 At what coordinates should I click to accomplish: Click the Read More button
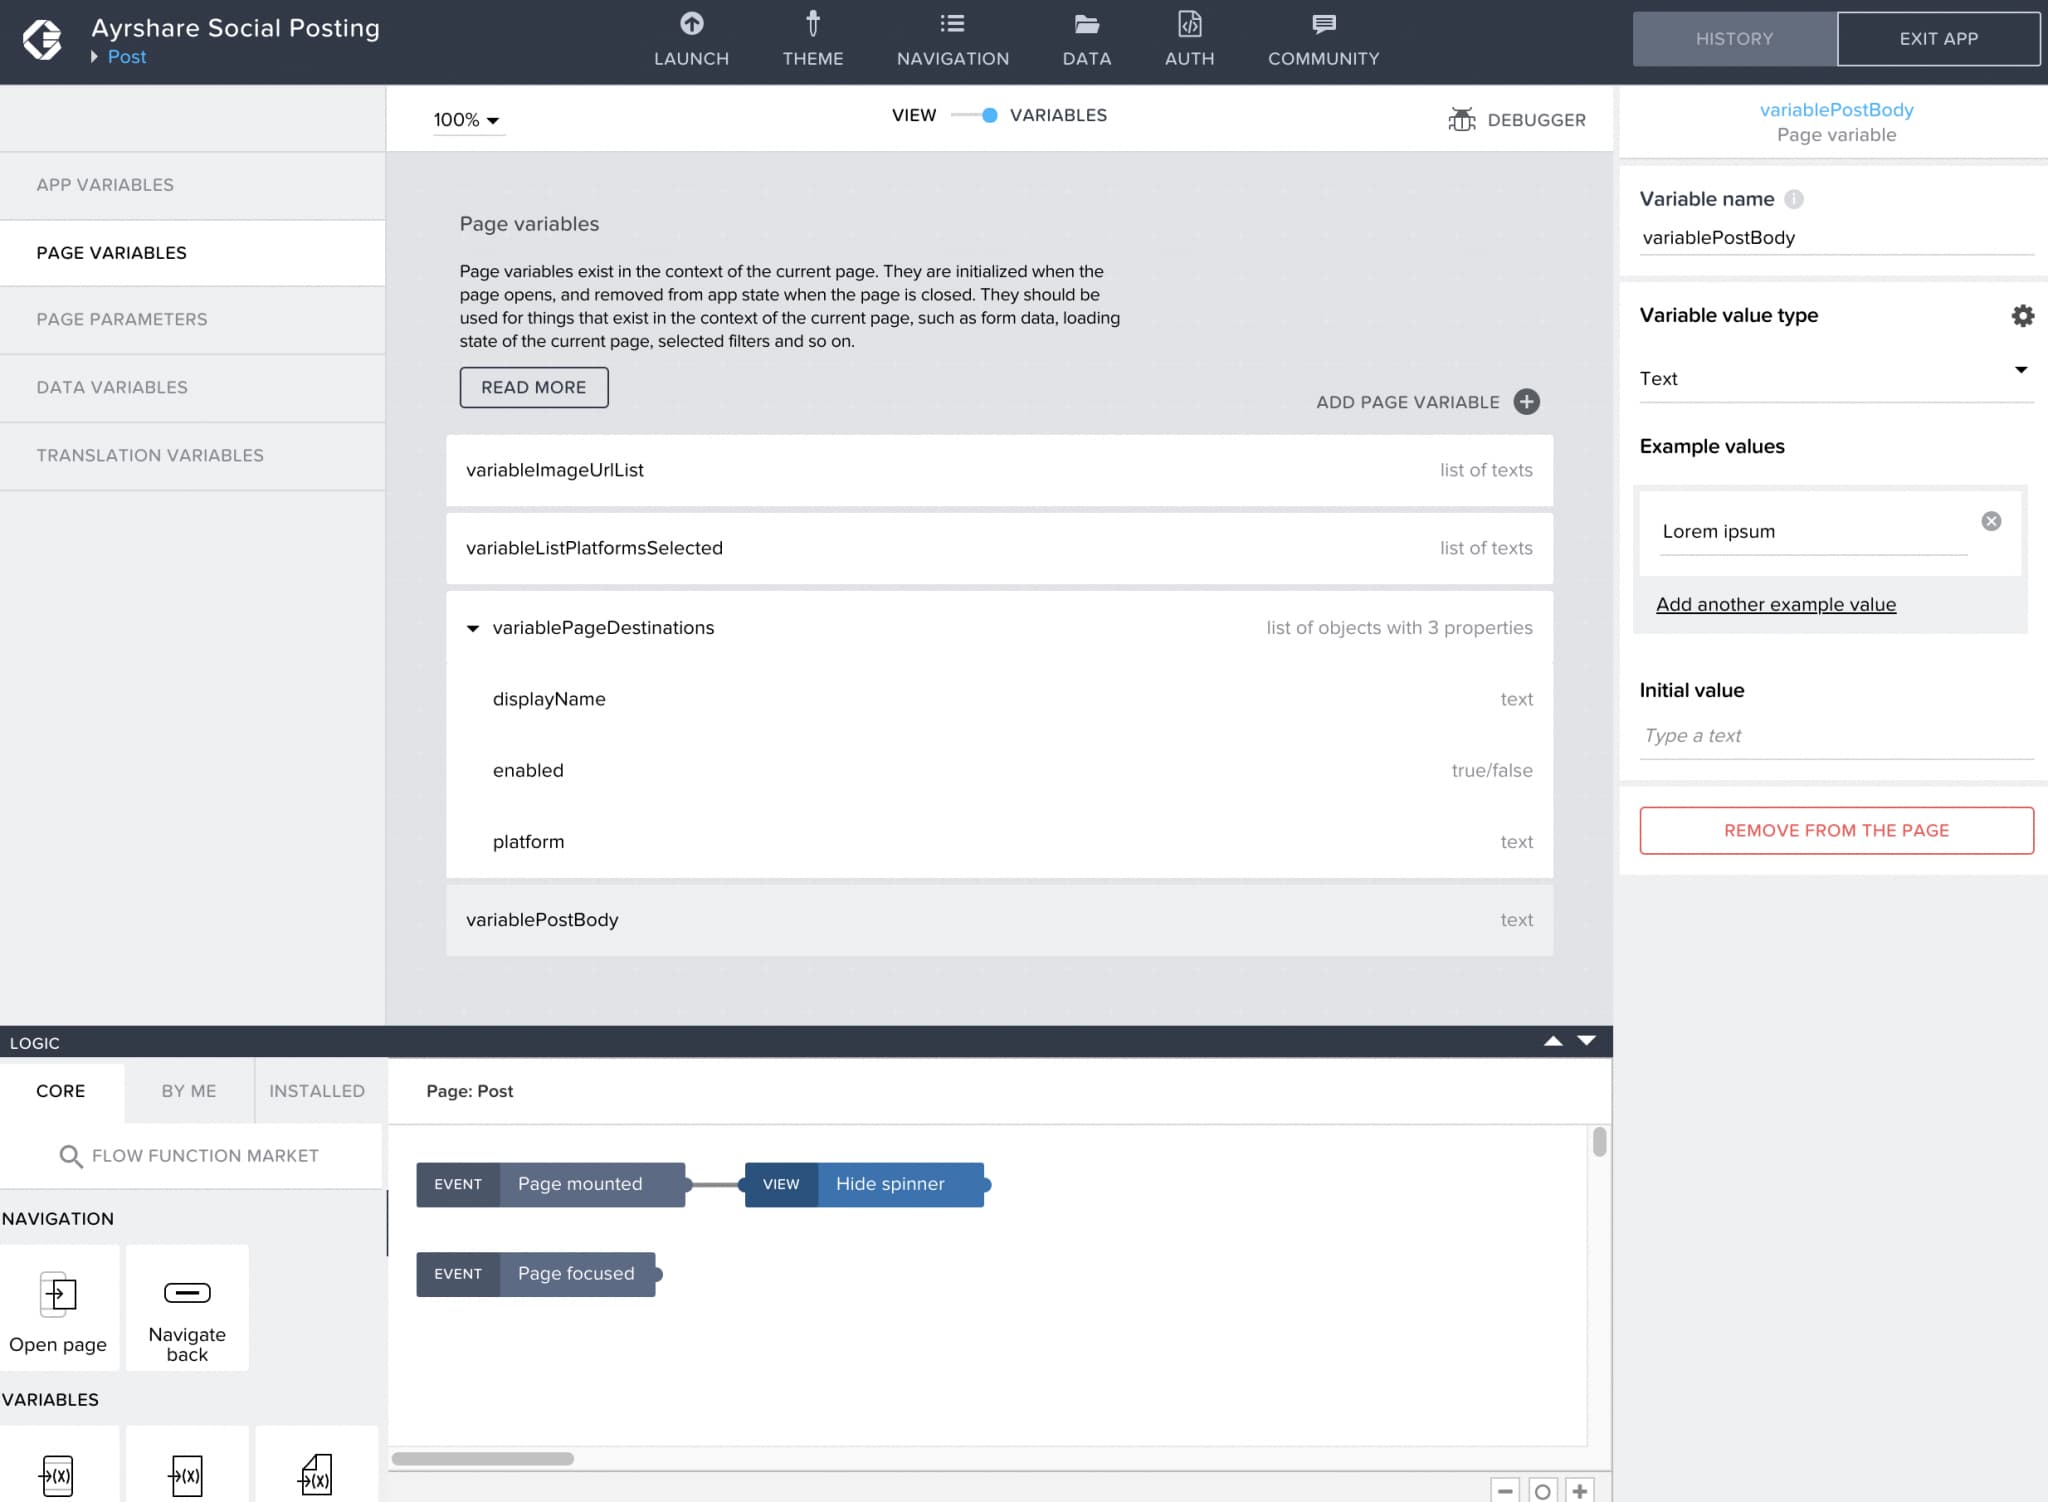[x=534, y=387]
